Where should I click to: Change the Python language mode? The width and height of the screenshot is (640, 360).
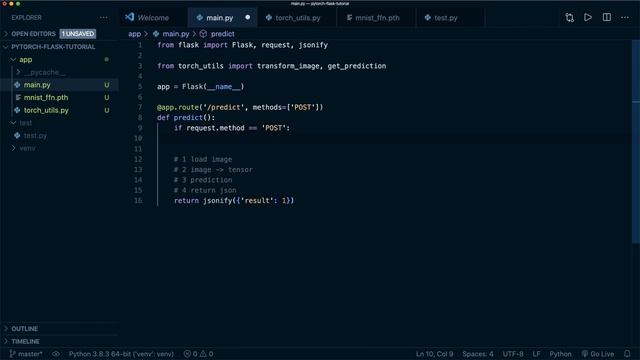[560, 354]
